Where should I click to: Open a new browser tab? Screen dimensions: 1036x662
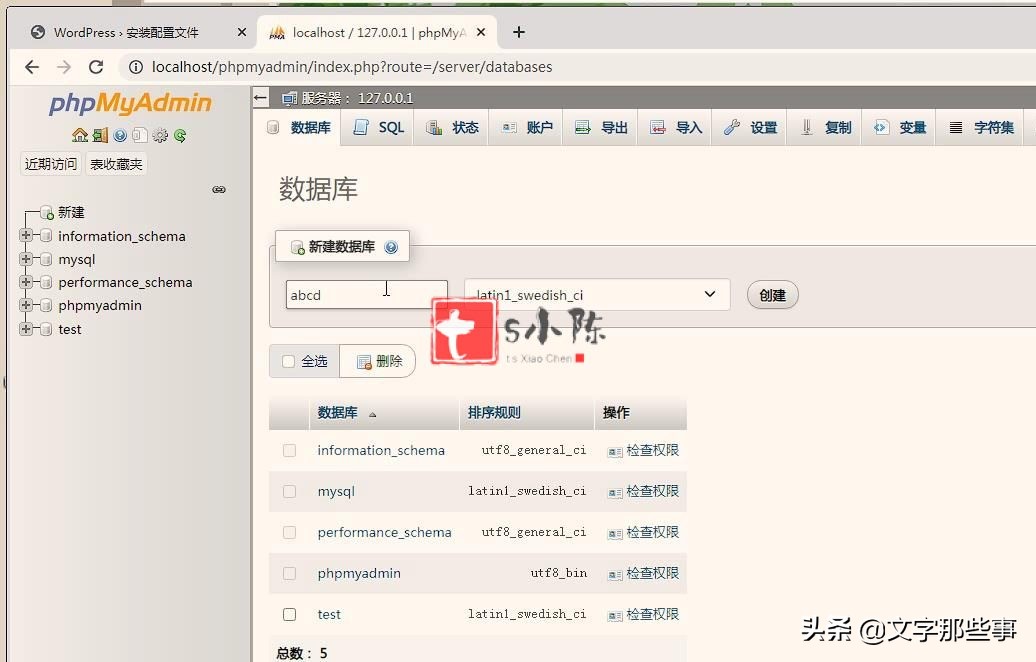click(519, 32)
